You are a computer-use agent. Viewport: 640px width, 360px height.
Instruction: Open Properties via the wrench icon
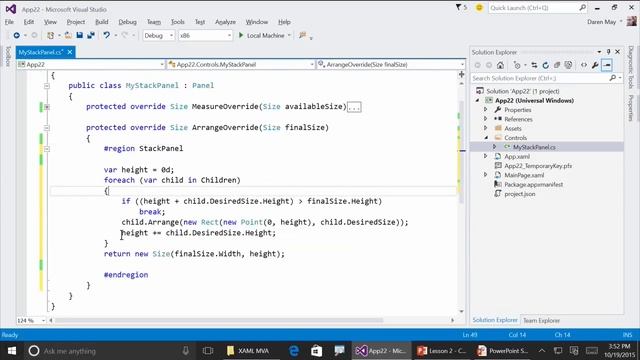coord(595,65)
